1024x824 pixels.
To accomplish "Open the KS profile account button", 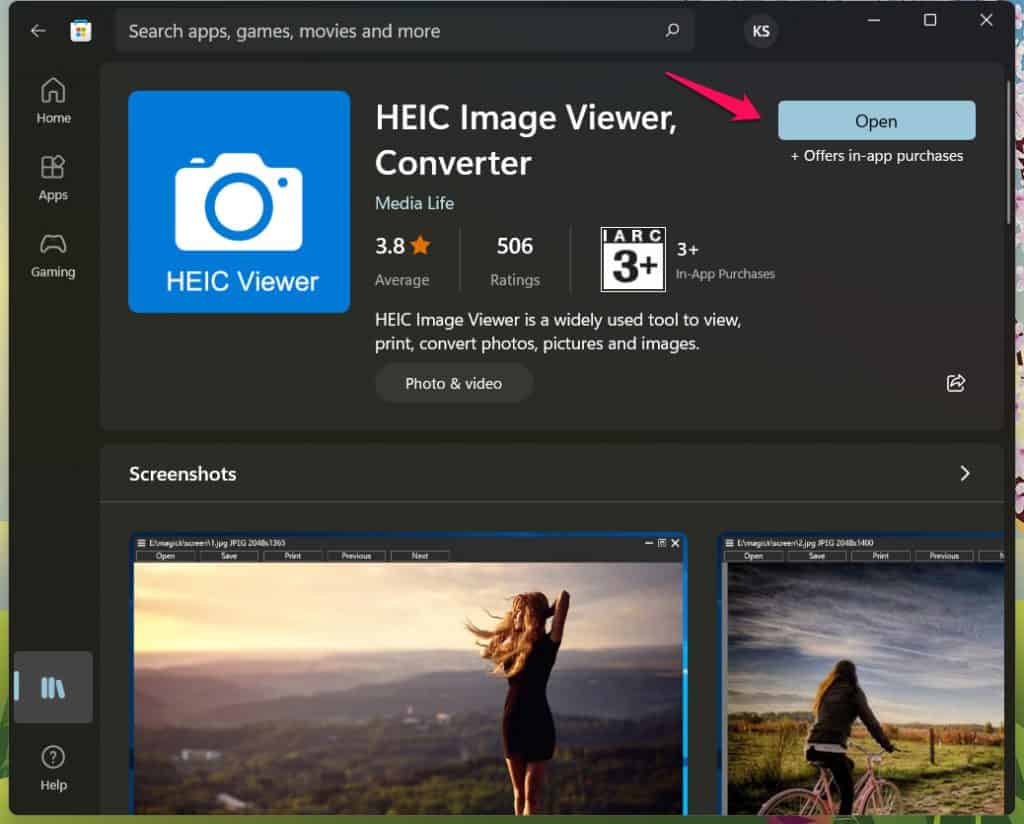I will 761,31.
